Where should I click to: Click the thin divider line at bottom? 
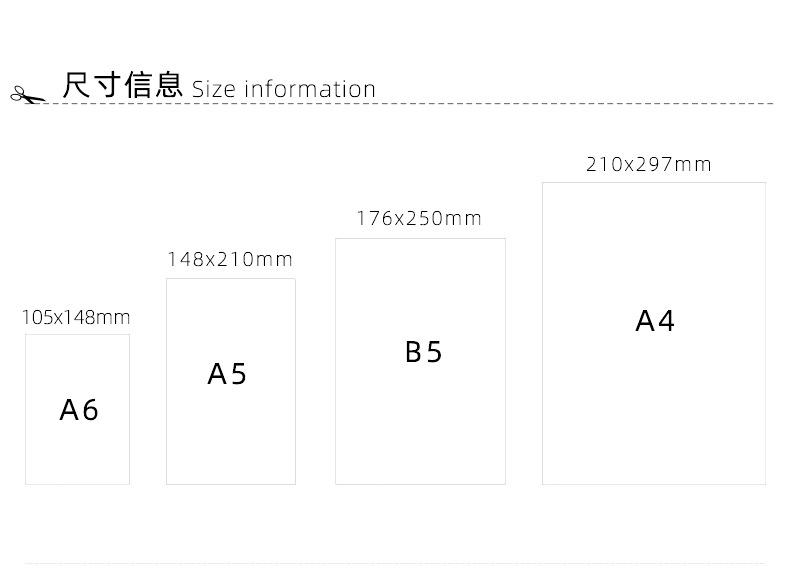pos(396,563)
